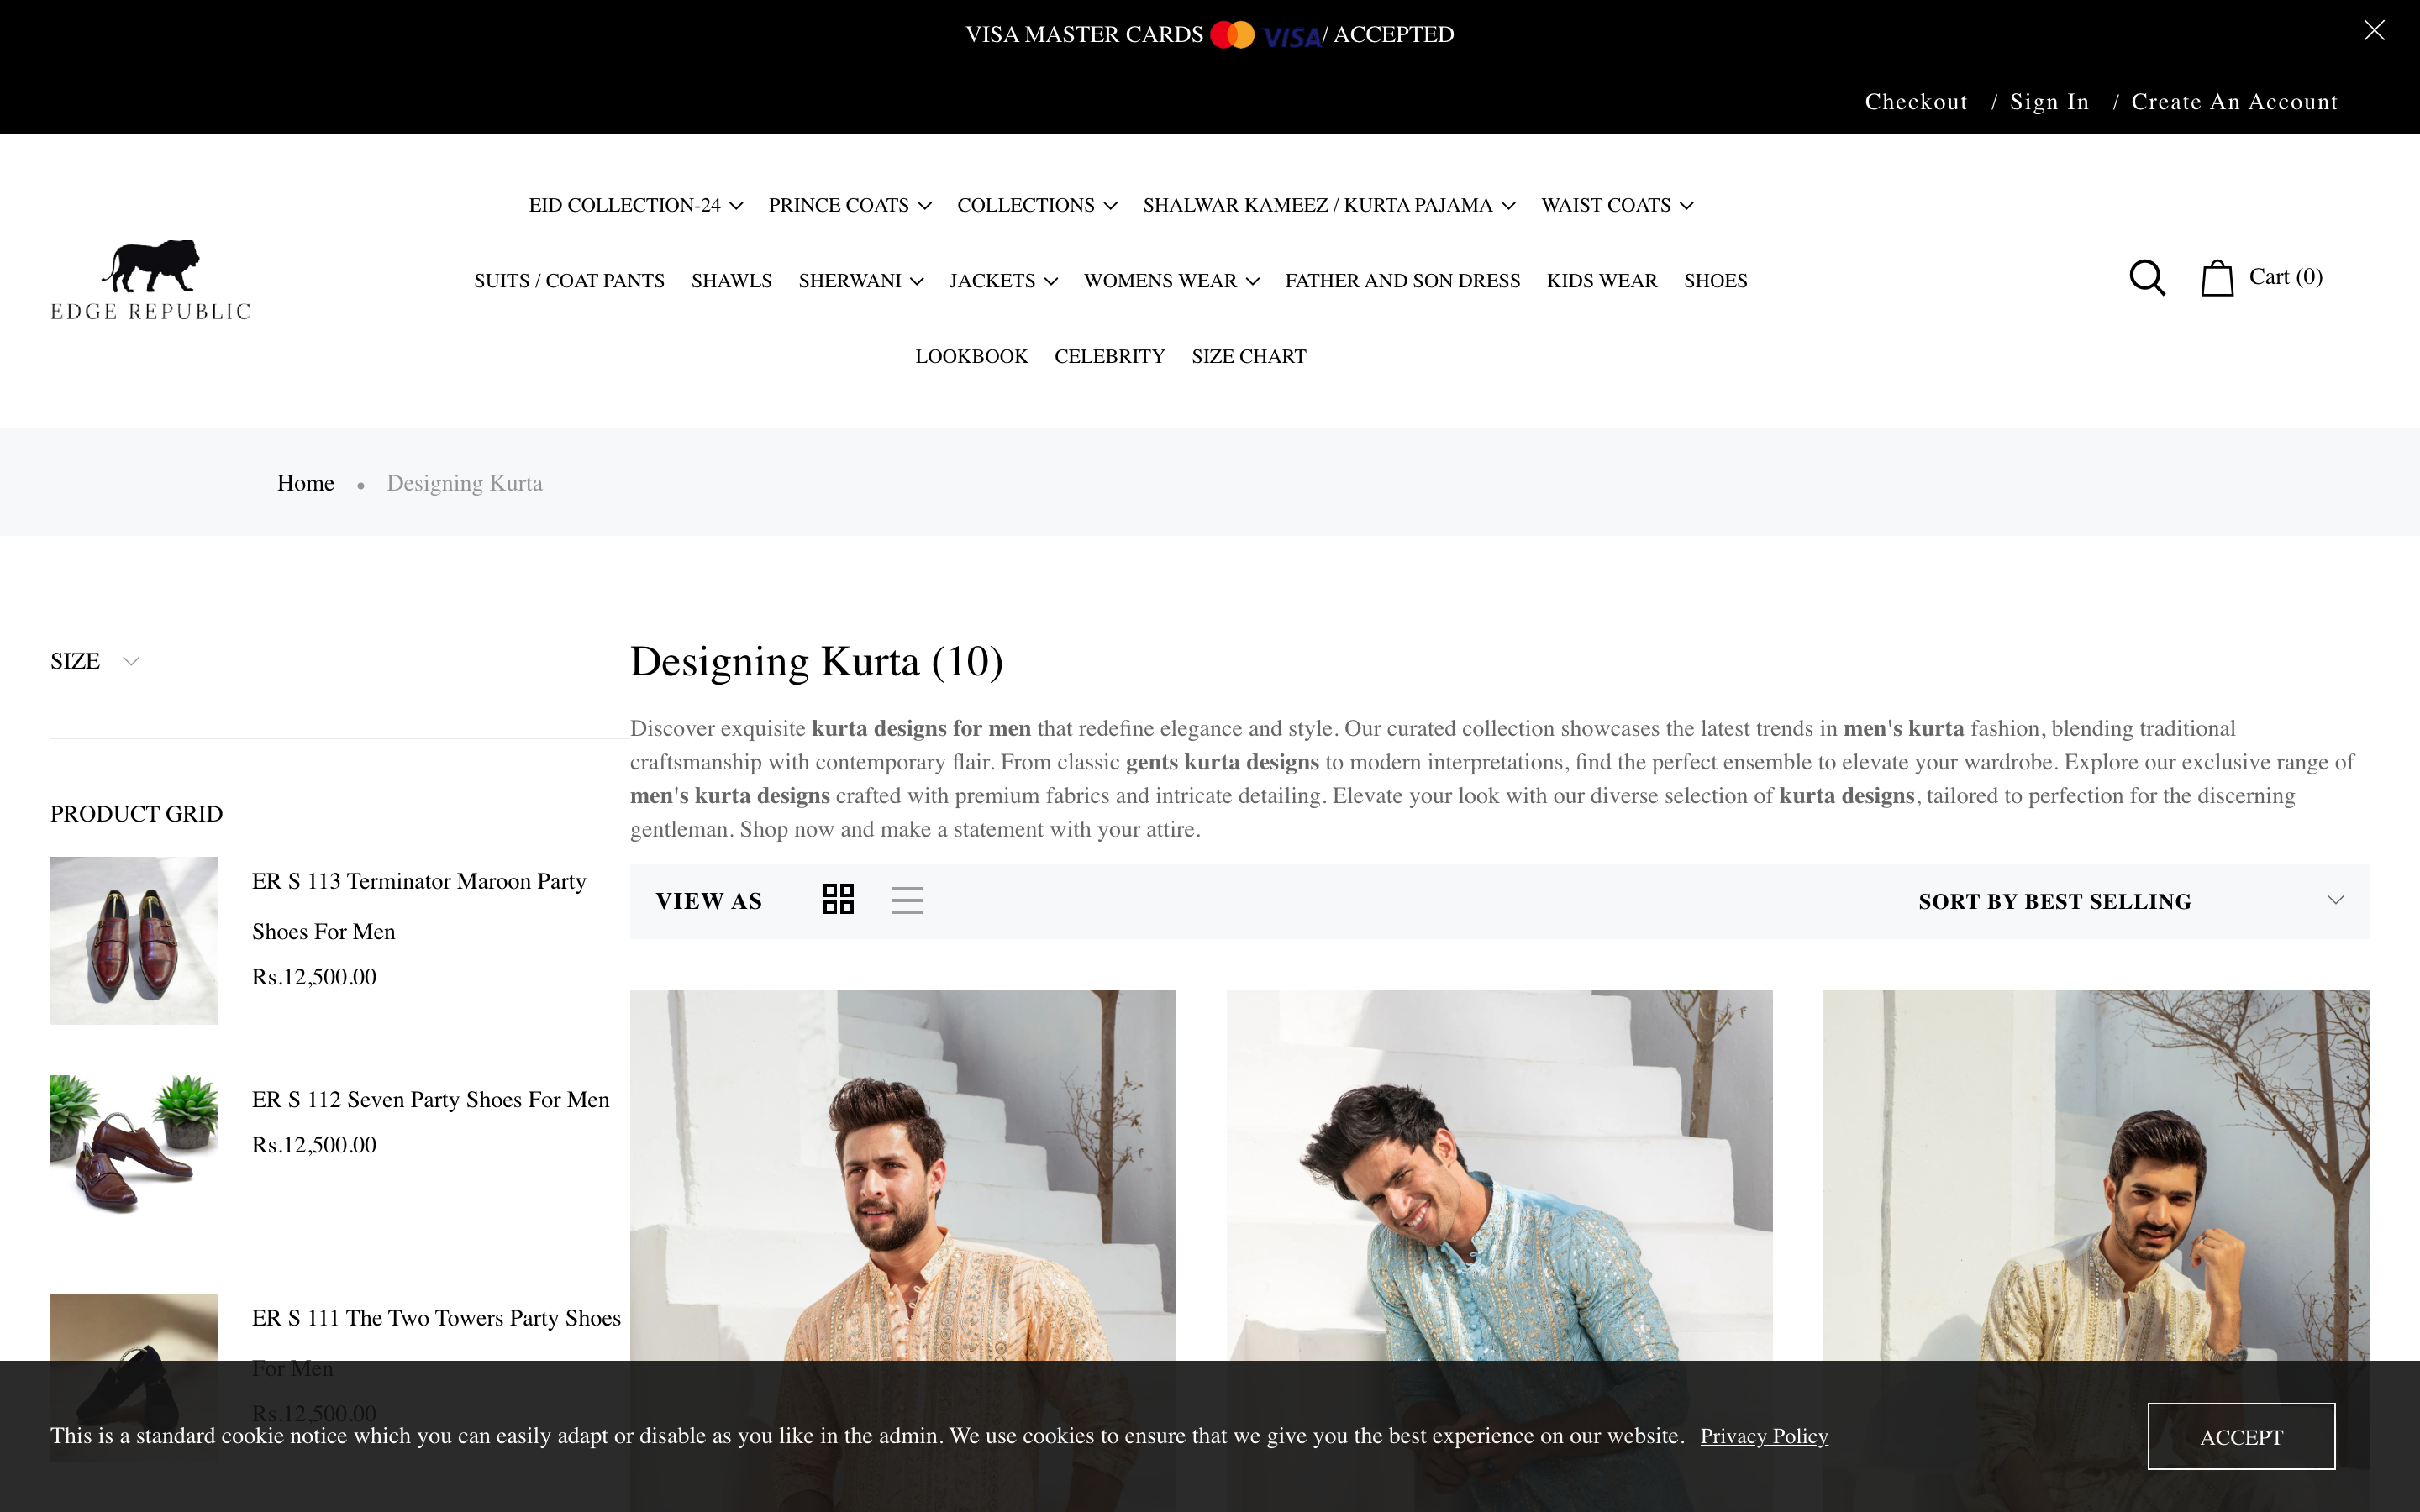The height and width of the screenshot is (1512, 2420).
Task: Accept the cookie notice
Action: pyautogui.click(x=2241, y=1436)
